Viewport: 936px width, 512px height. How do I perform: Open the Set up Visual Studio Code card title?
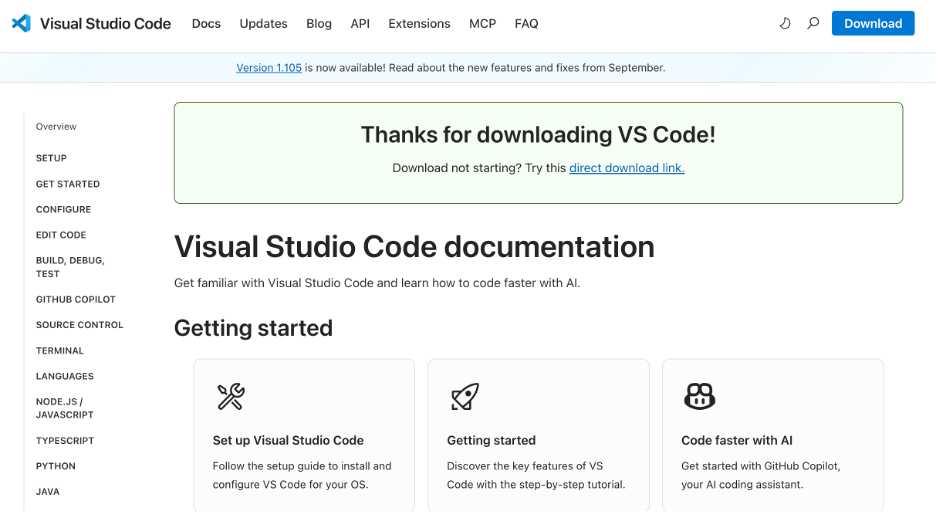(288, 440)
